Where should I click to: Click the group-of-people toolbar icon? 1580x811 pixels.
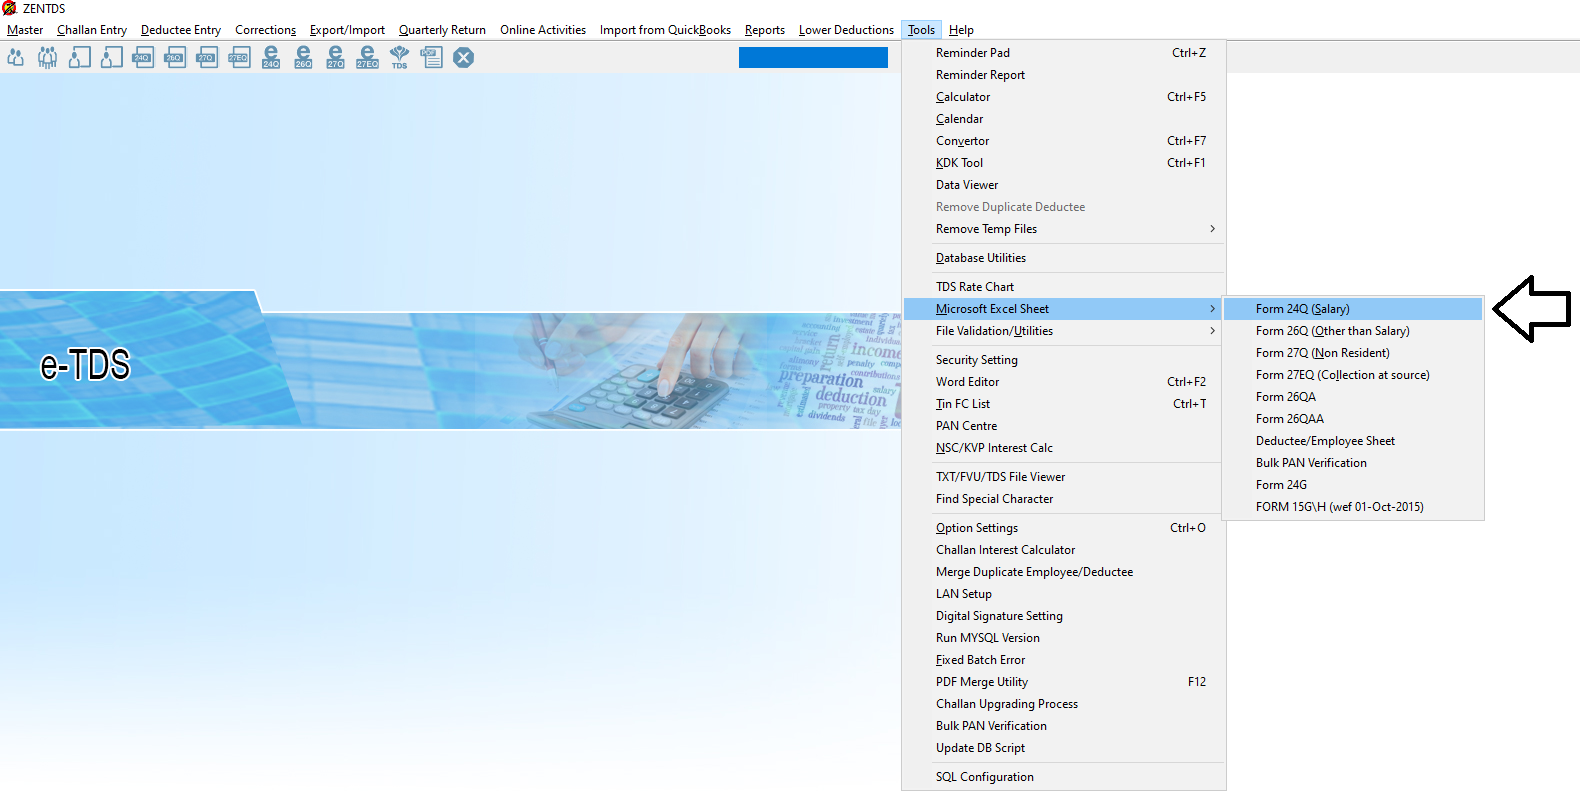click(47, 57)
